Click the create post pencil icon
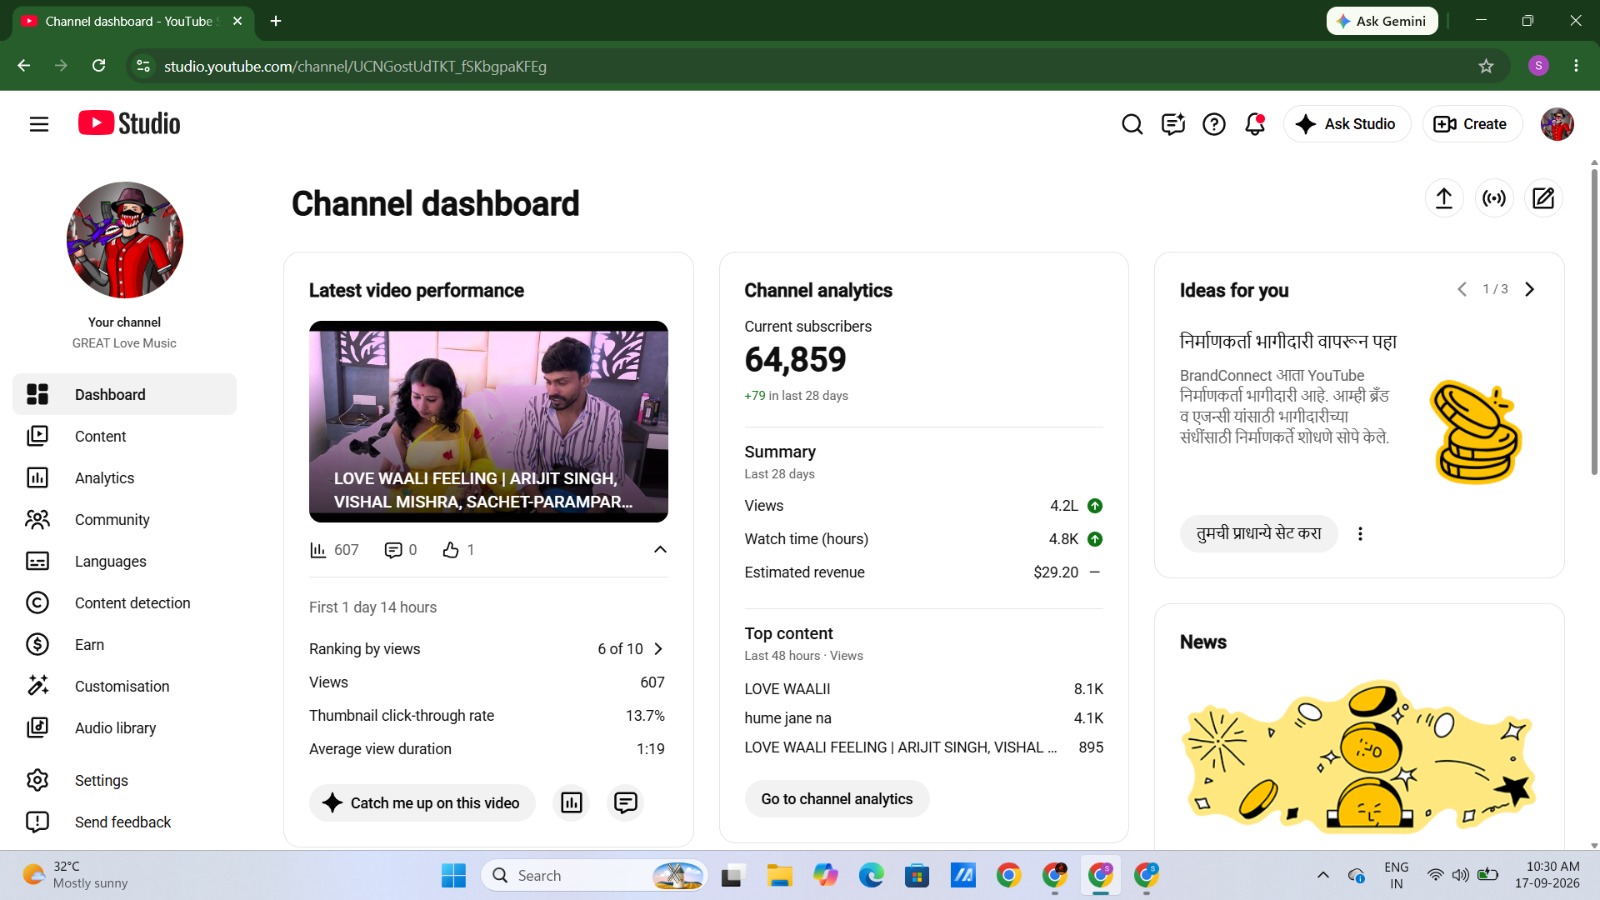 tap(1544, 198)
